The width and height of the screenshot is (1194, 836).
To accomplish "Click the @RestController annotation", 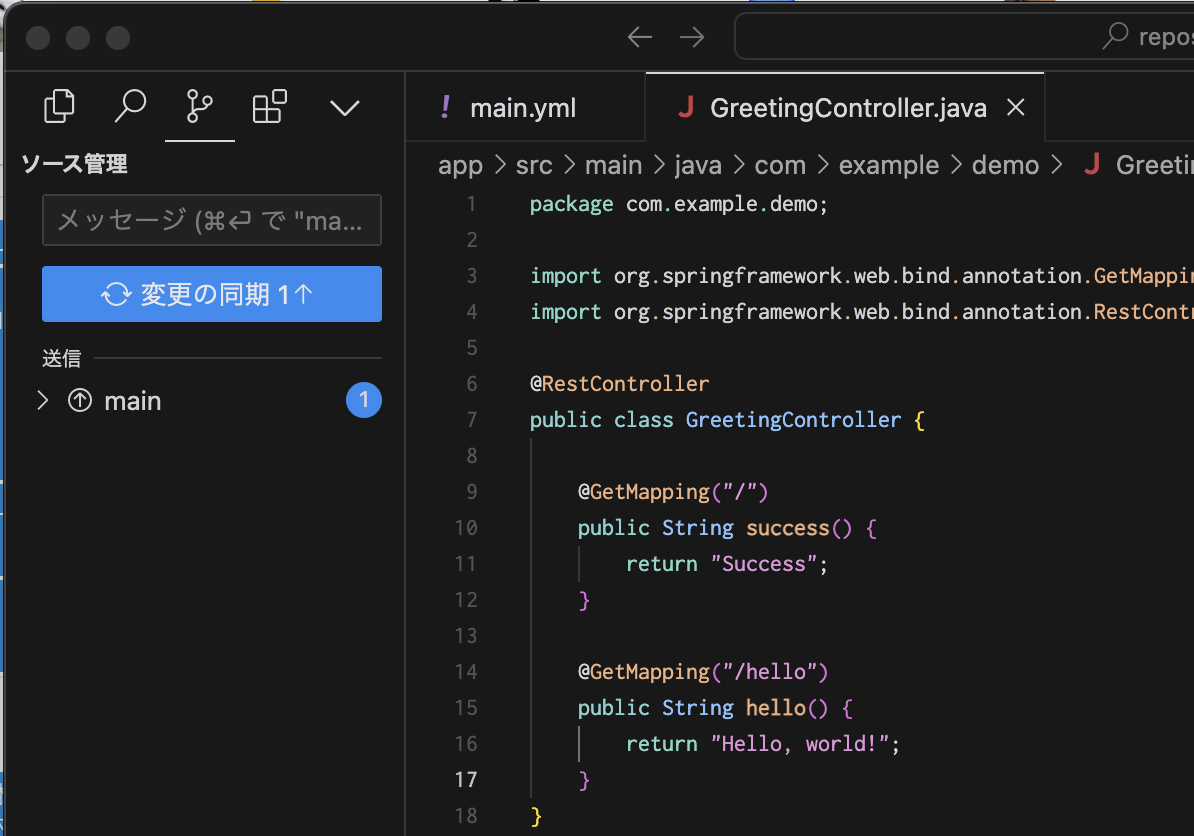I will 619,384.
